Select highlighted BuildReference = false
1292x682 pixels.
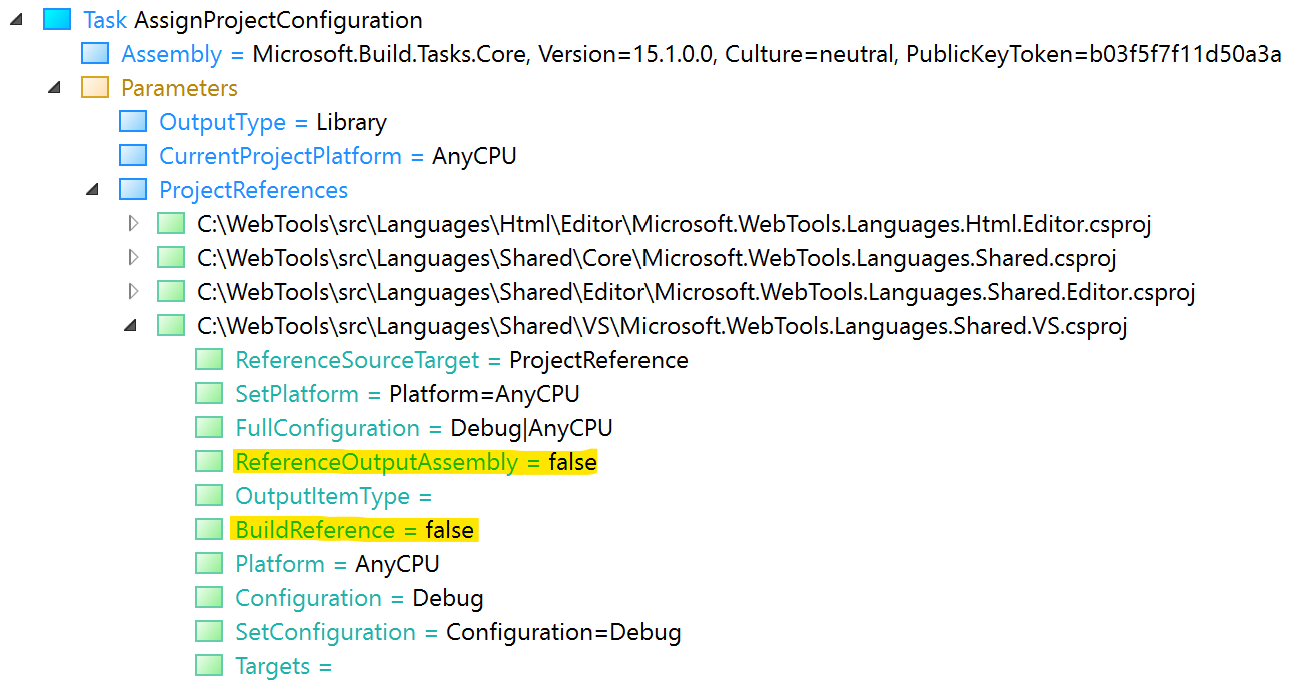point(354,530)
